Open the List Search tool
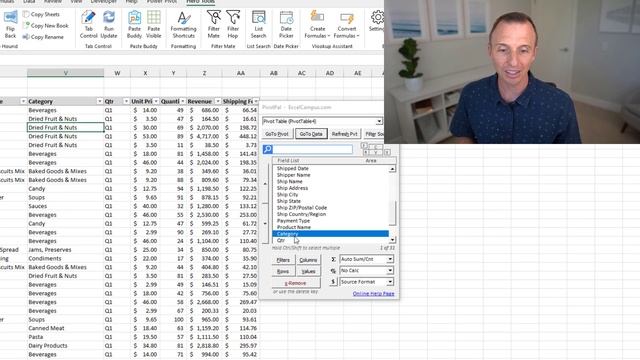This screenshot has height=360, width=640. point(258,24)
